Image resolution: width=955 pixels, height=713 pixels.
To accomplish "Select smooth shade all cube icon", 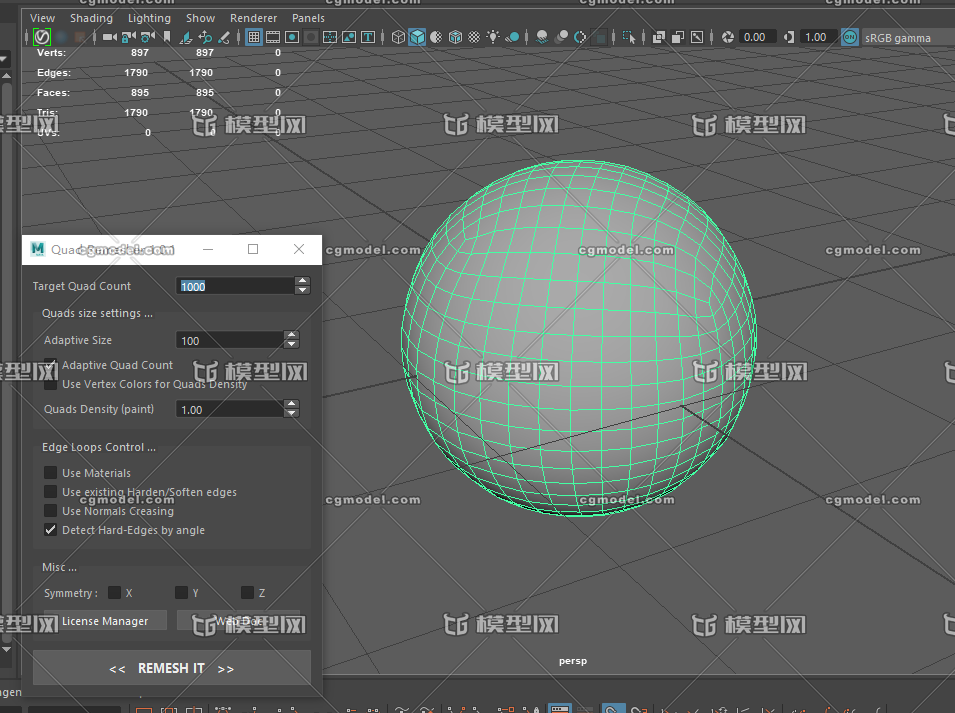I will pos(417,37).
